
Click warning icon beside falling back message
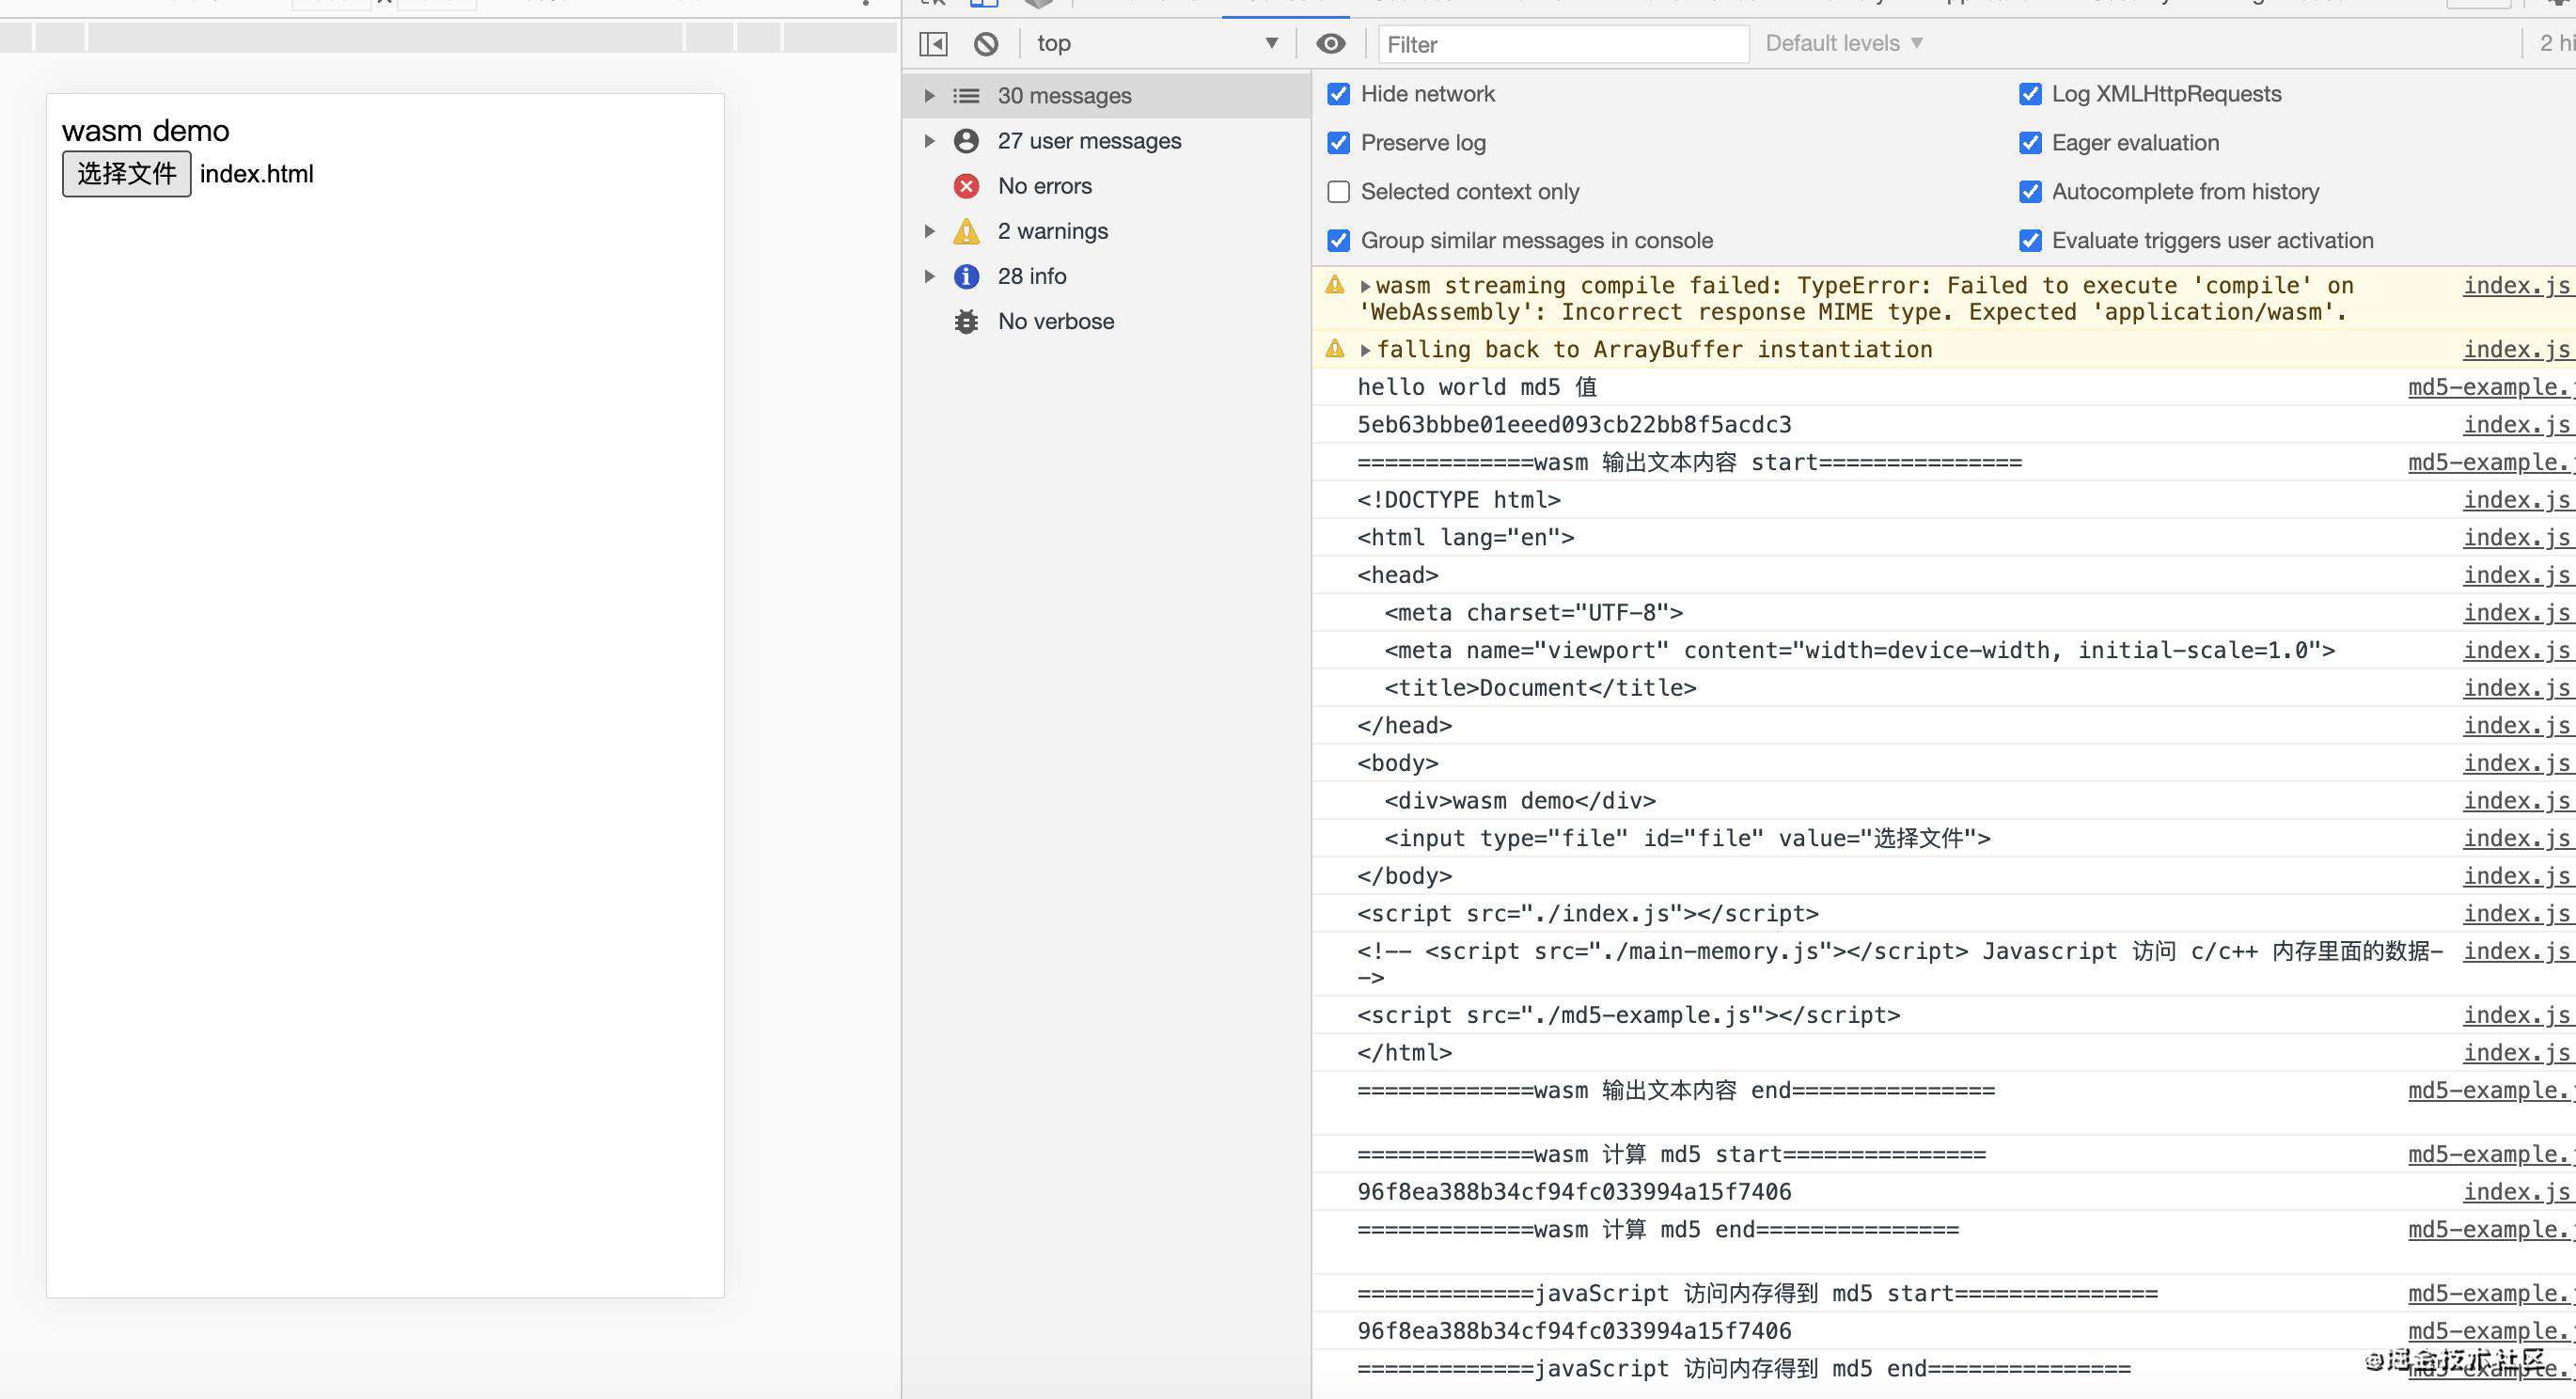click(x=1335, y=349)
